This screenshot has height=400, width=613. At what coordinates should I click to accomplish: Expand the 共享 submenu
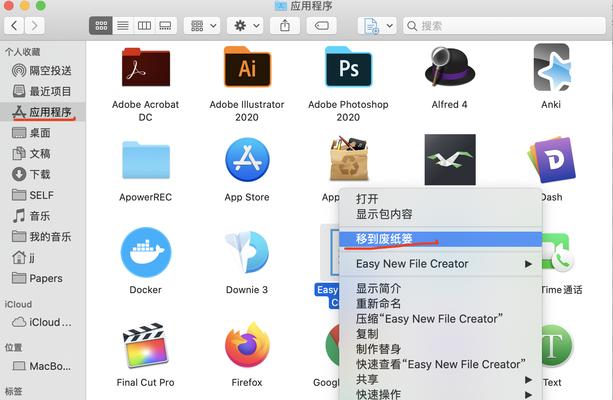(440, 379)
